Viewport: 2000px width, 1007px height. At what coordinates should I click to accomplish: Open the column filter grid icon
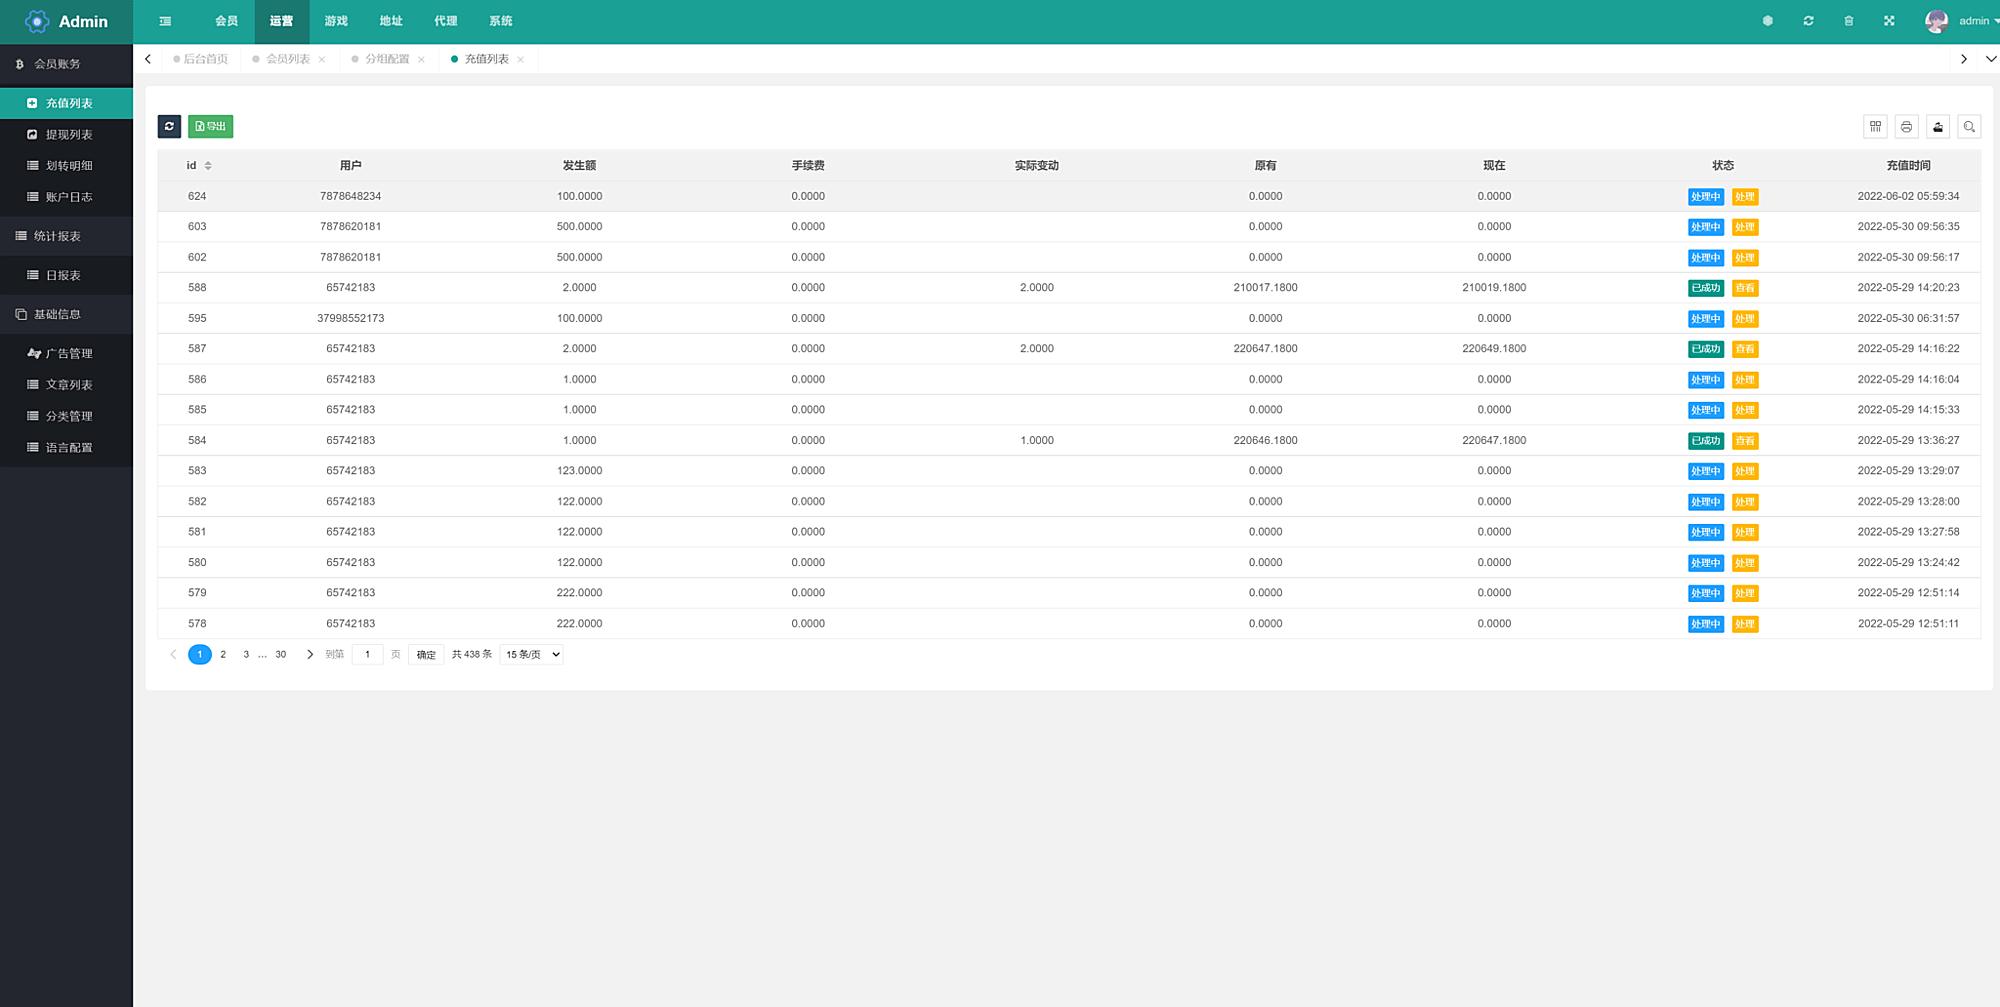(1875, 127)
